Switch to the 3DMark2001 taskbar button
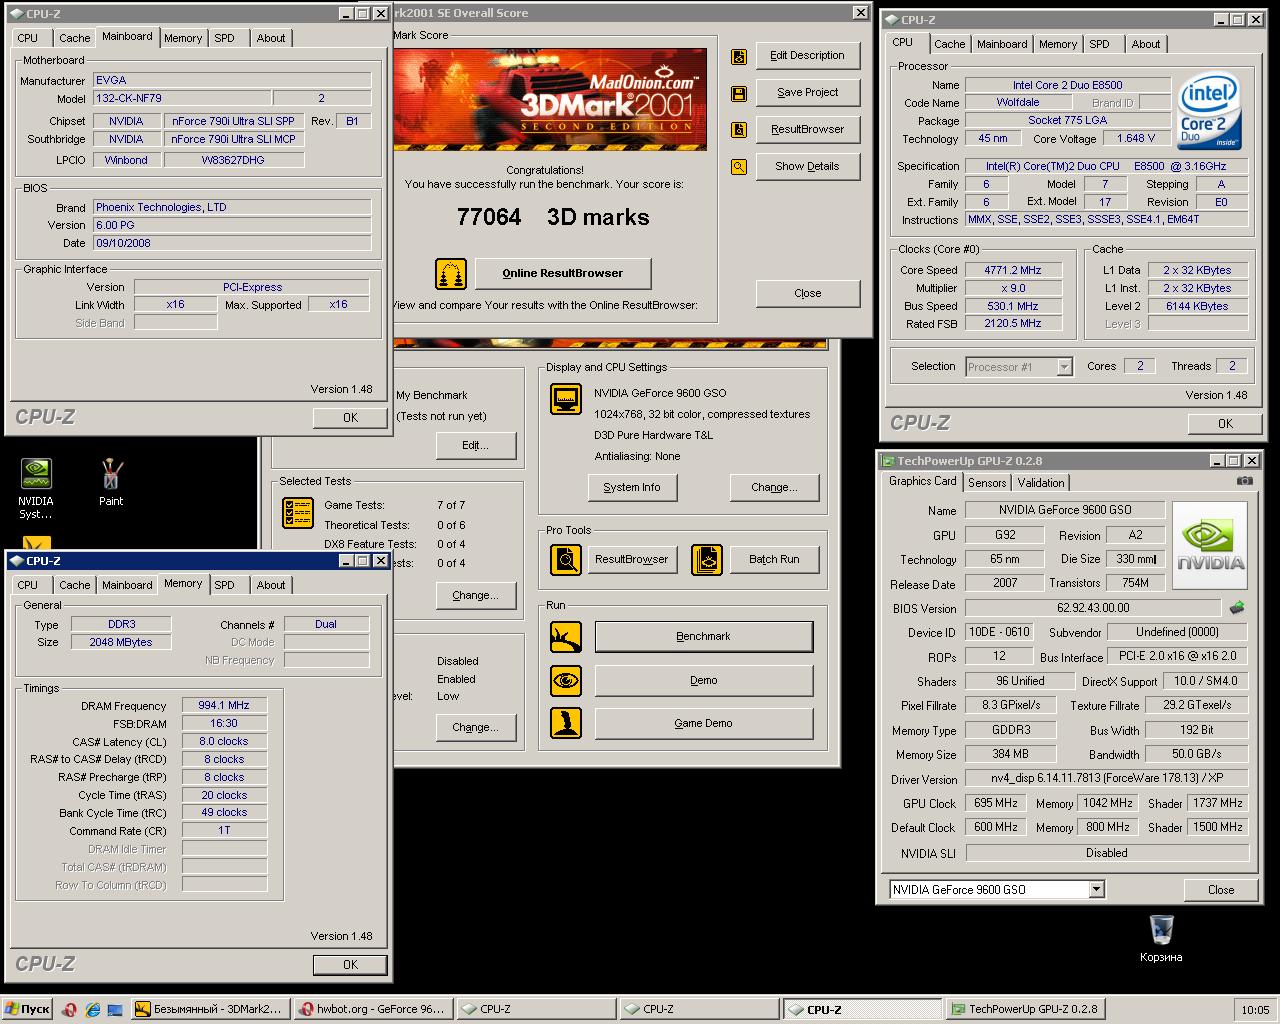The width and height of the screenshot is (1280, 1024). coord(210,1009)
